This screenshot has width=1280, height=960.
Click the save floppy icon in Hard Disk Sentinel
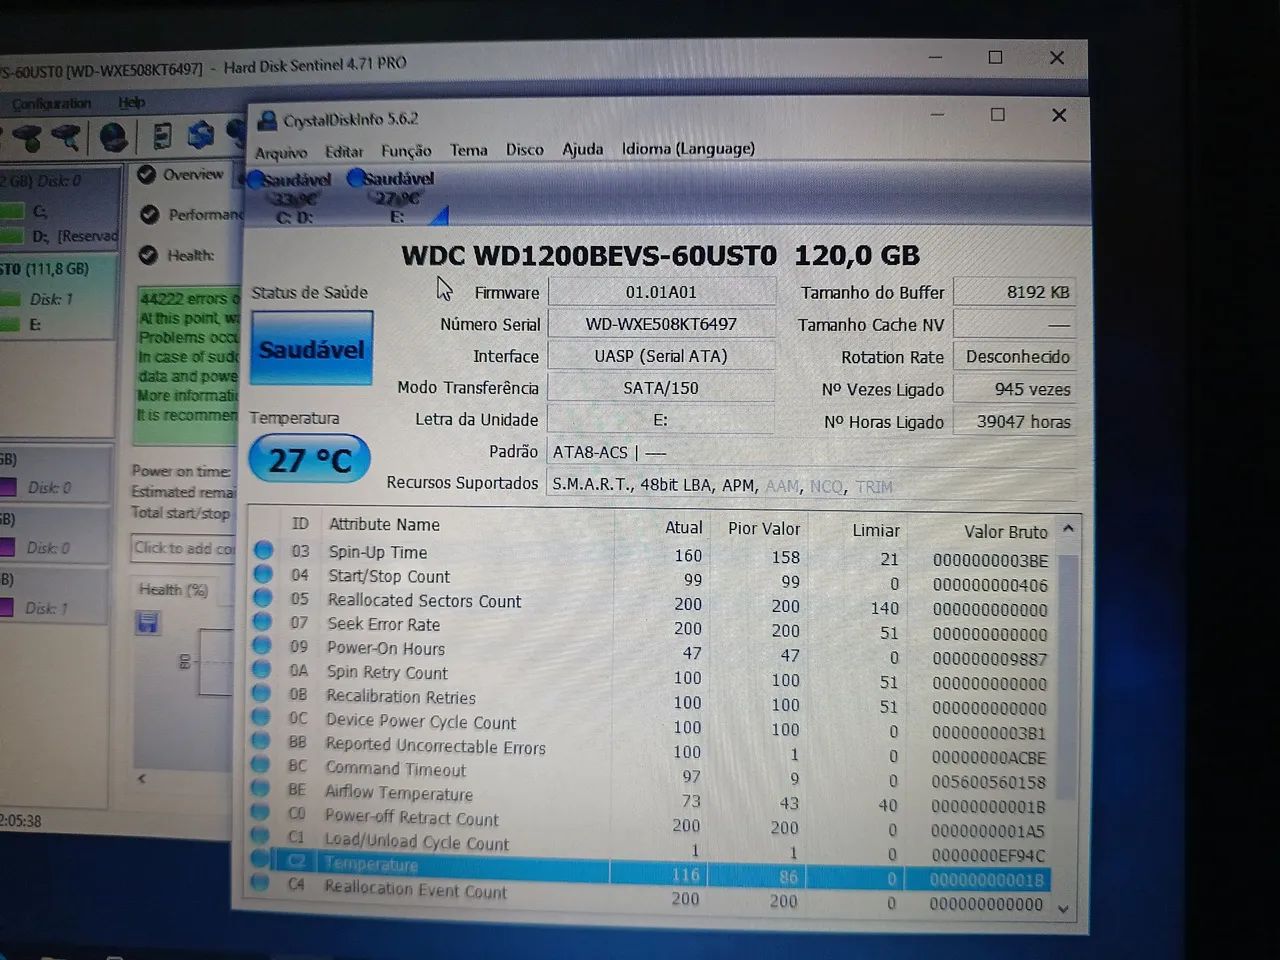tap(147, 624)
